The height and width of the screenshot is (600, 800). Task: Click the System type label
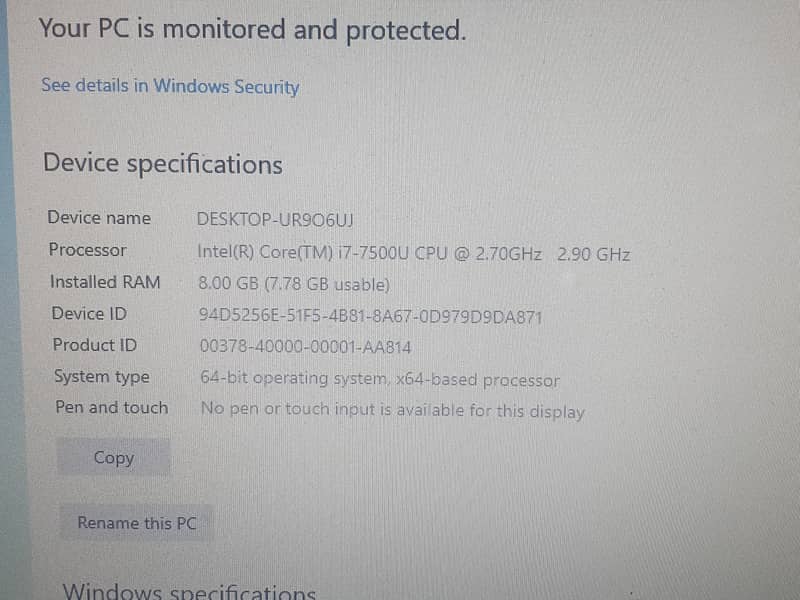click(101, 377)
